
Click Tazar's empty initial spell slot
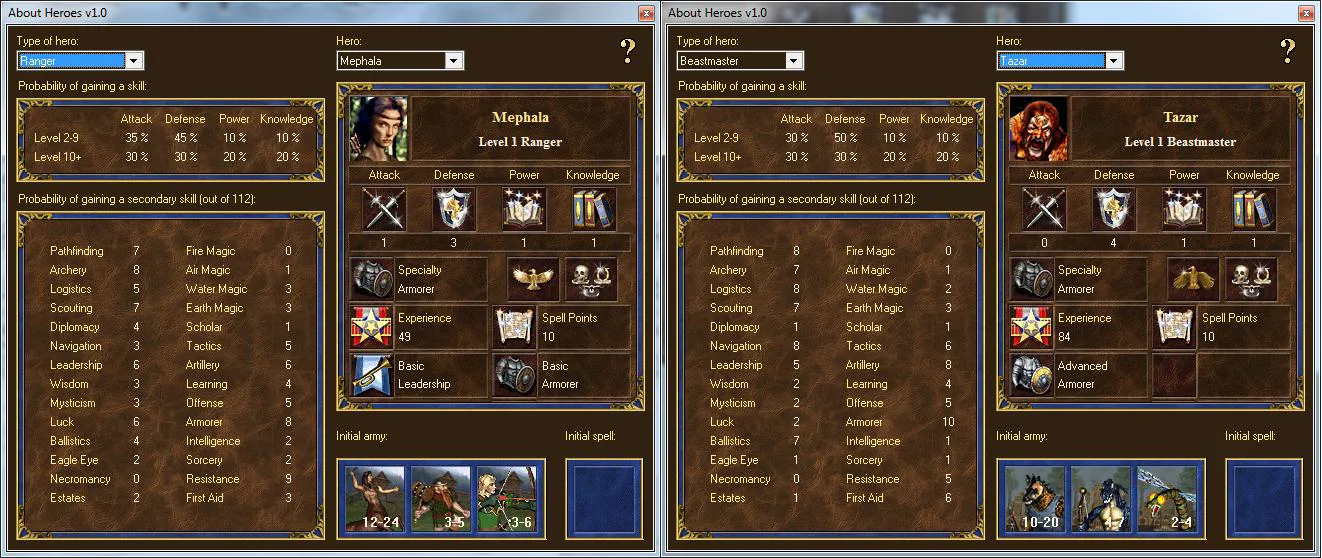click(x=1260, y=498)
